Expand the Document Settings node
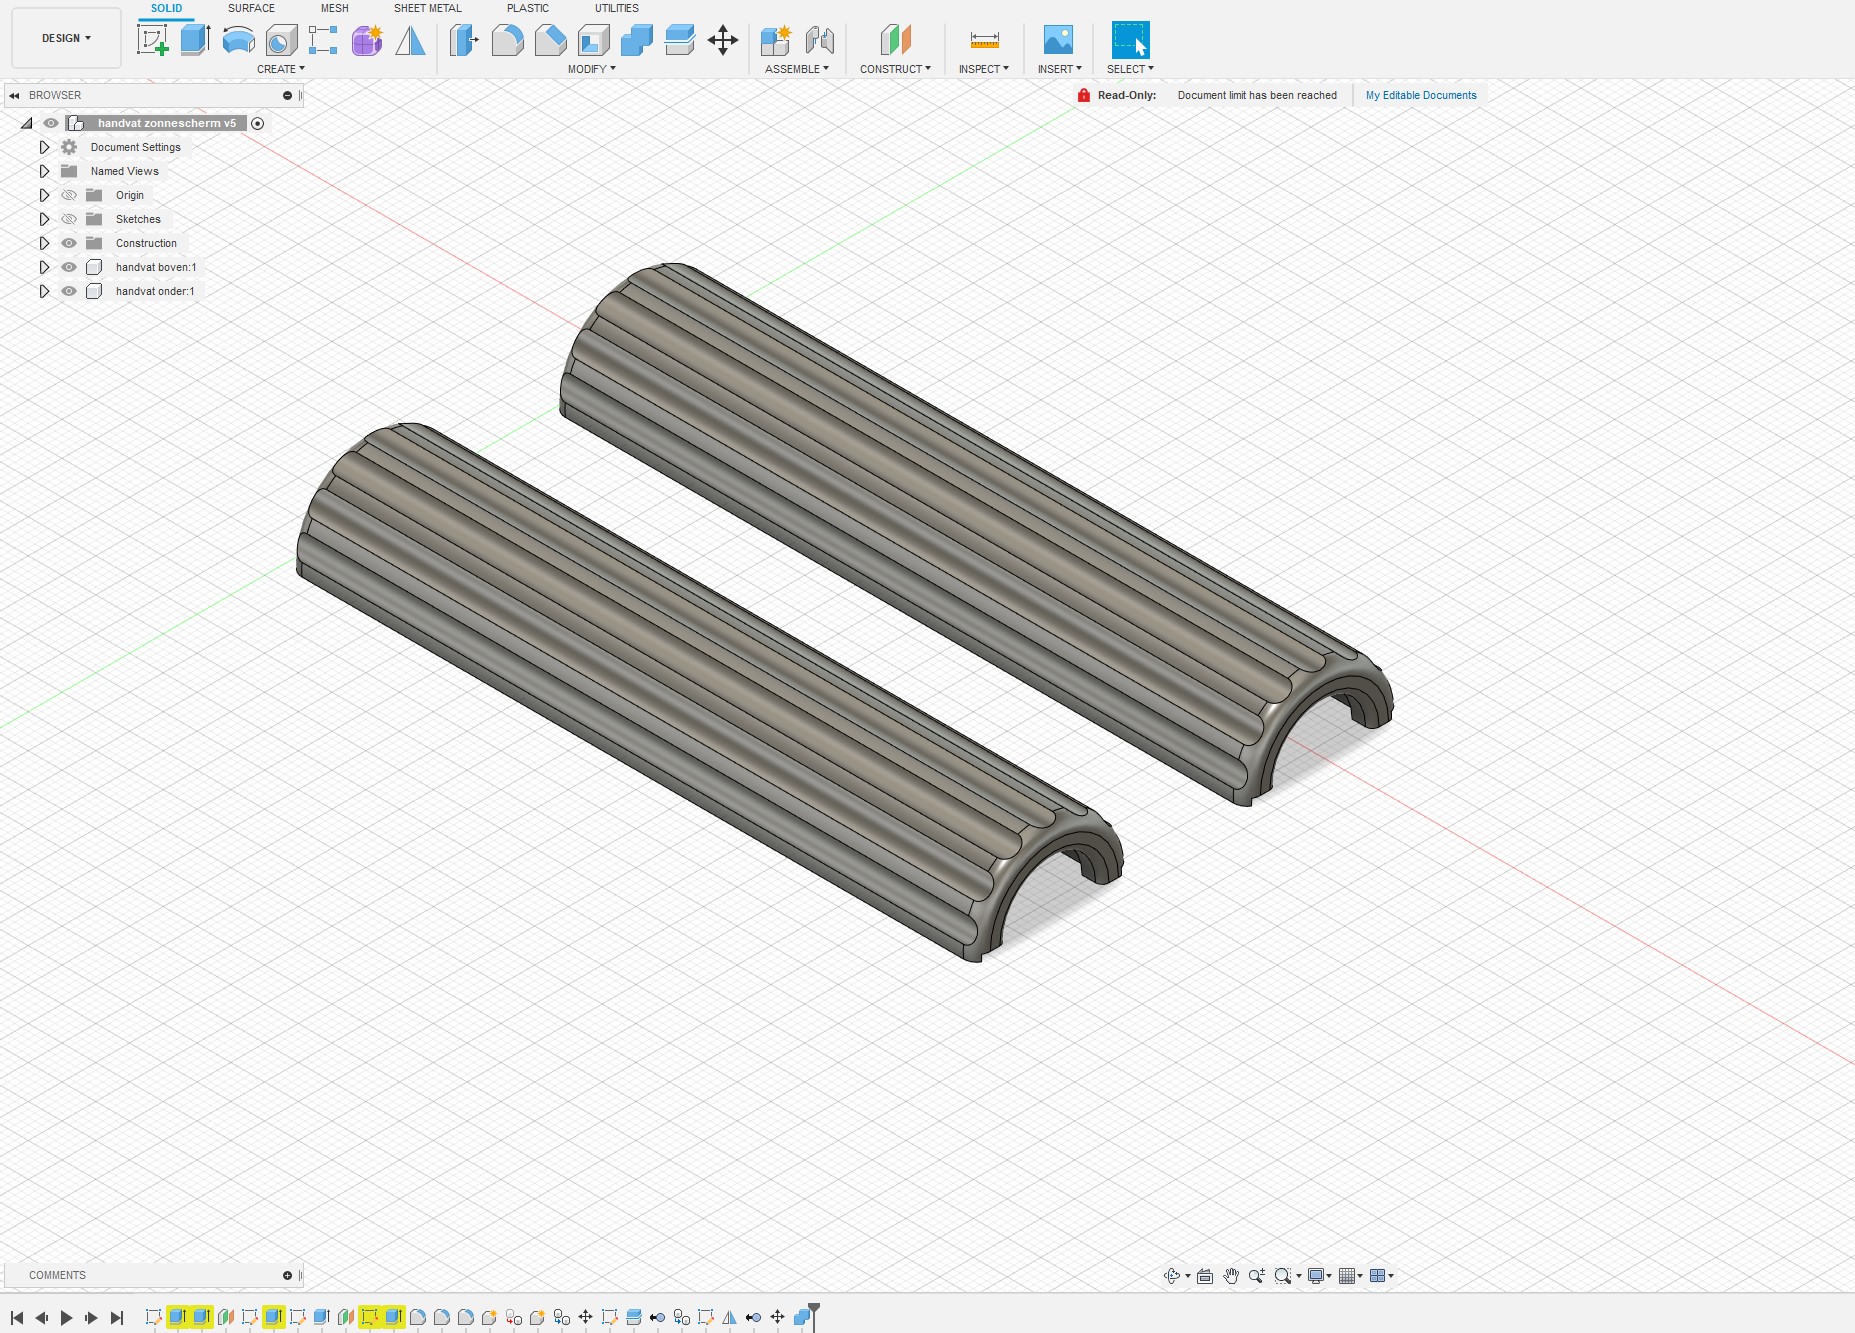 pos(44,147)
